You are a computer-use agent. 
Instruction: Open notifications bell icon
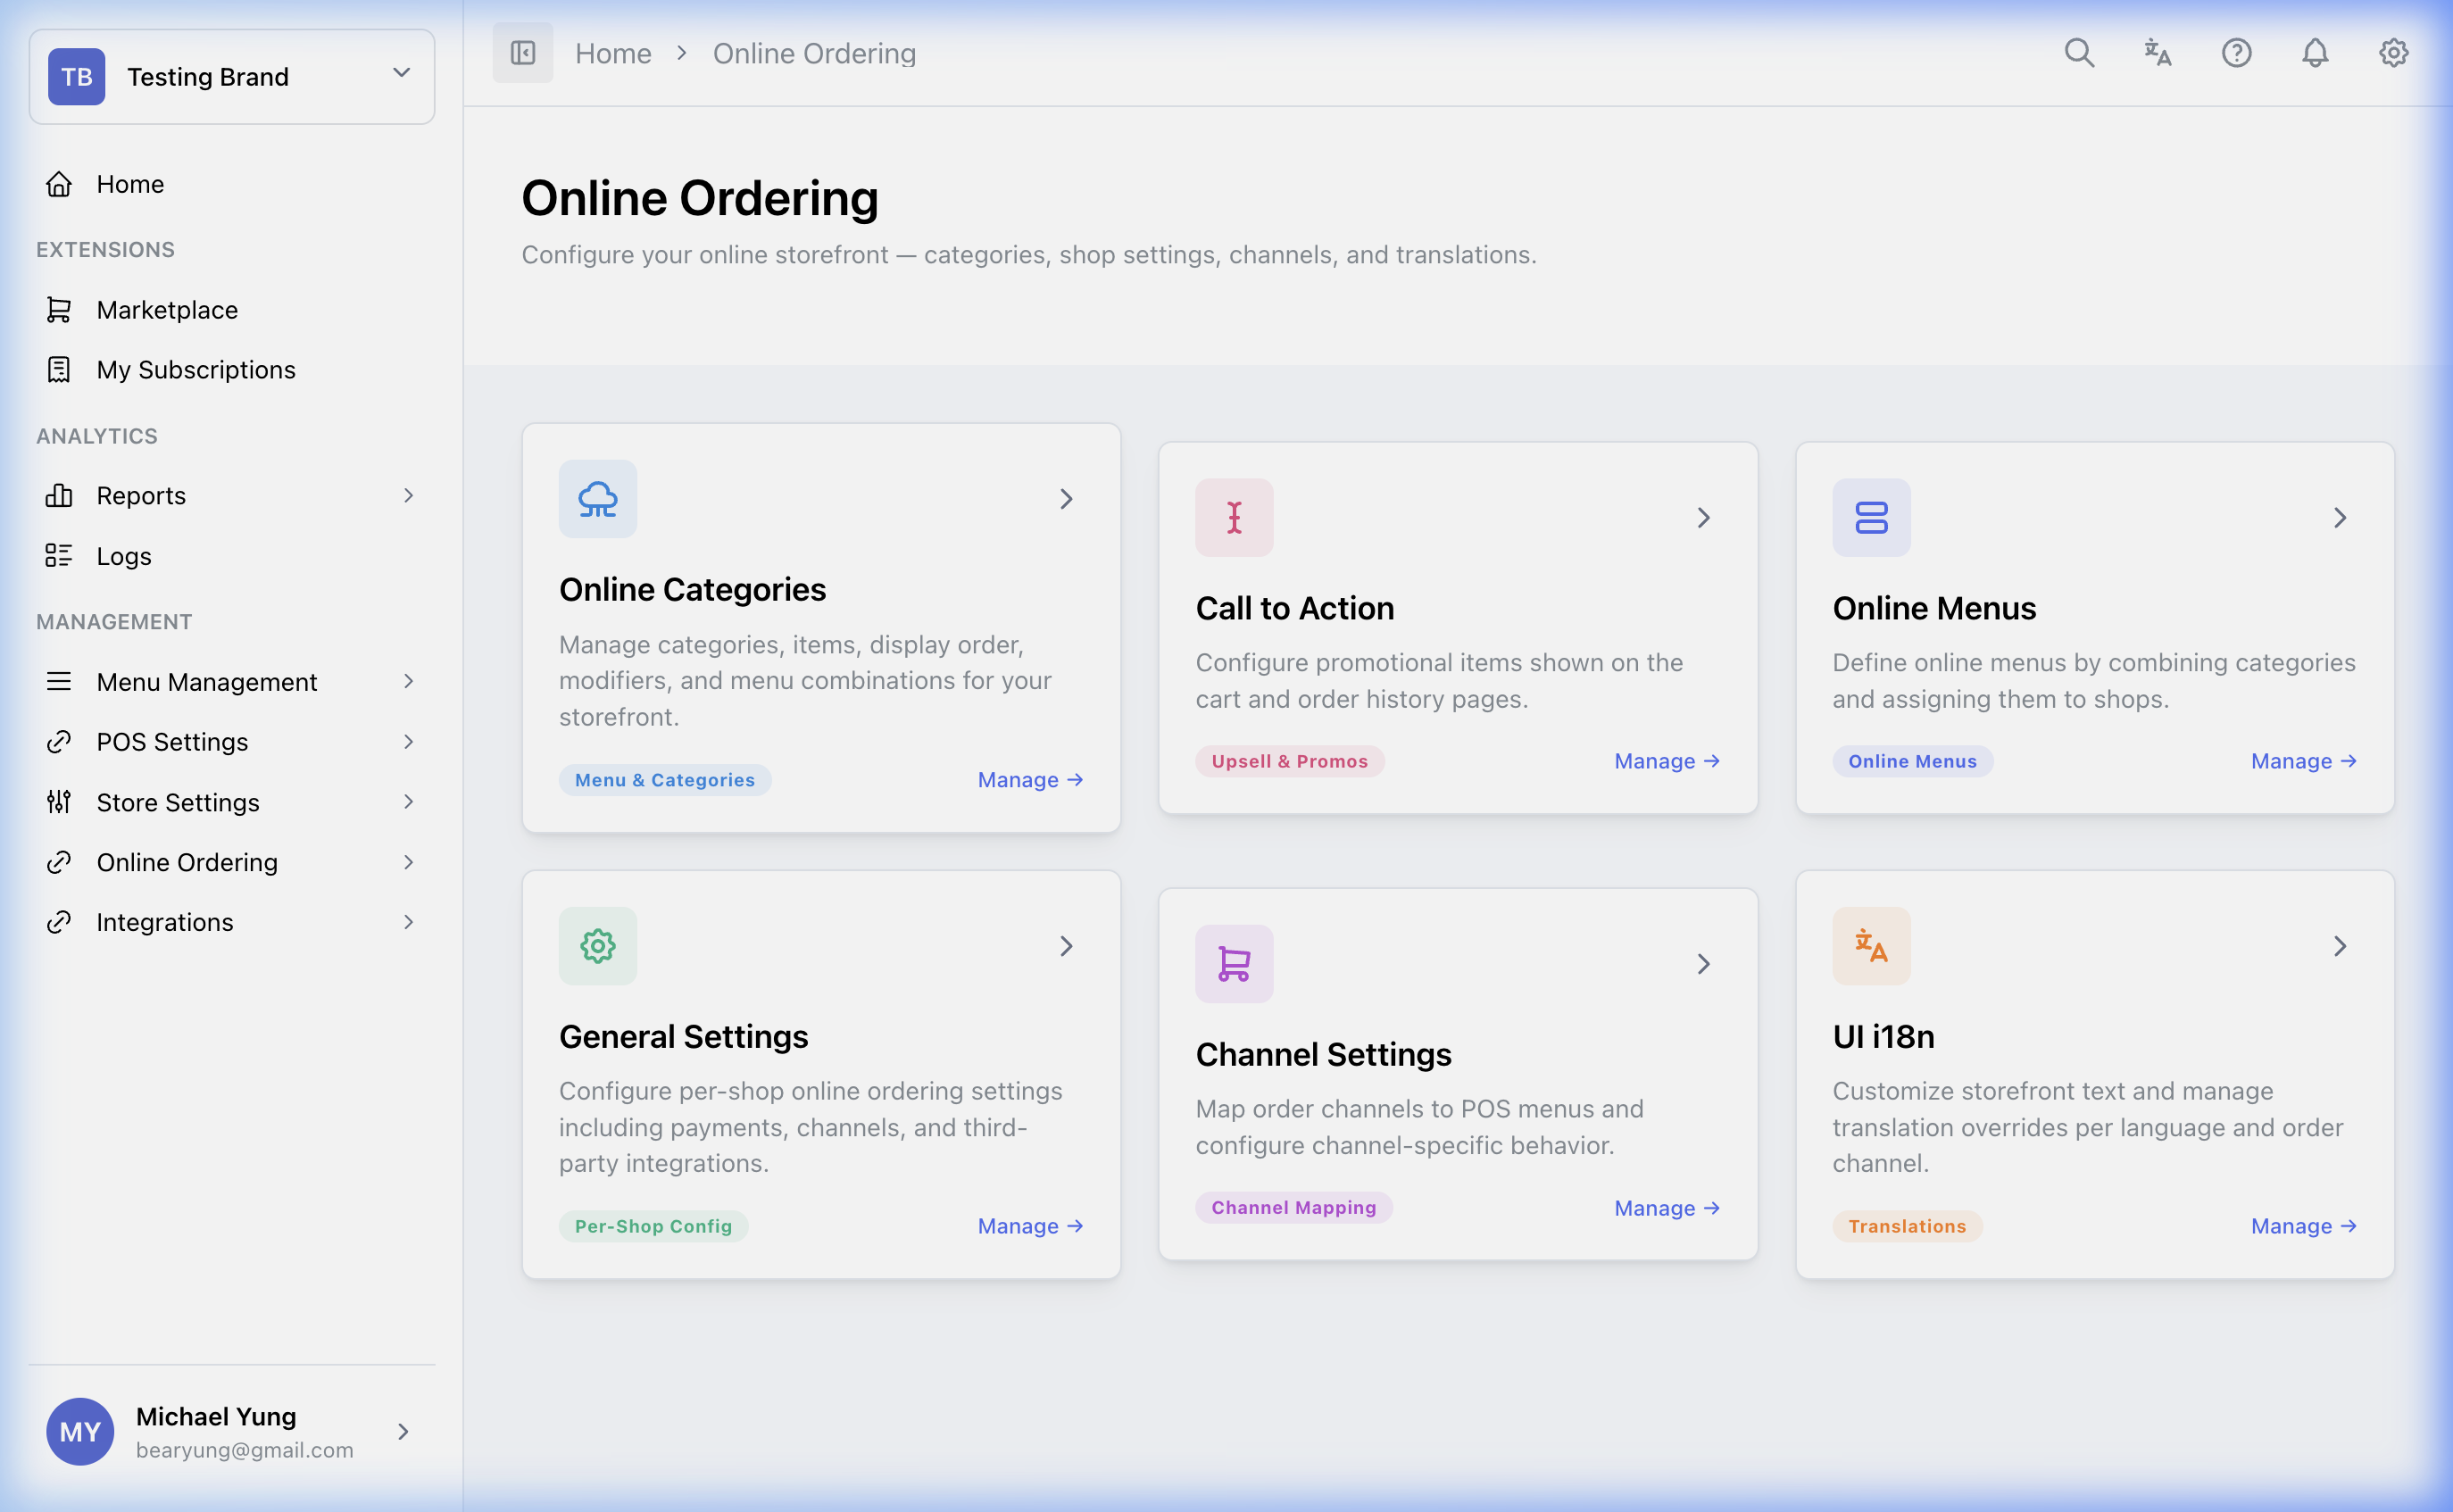click(x=2314, y=53)
